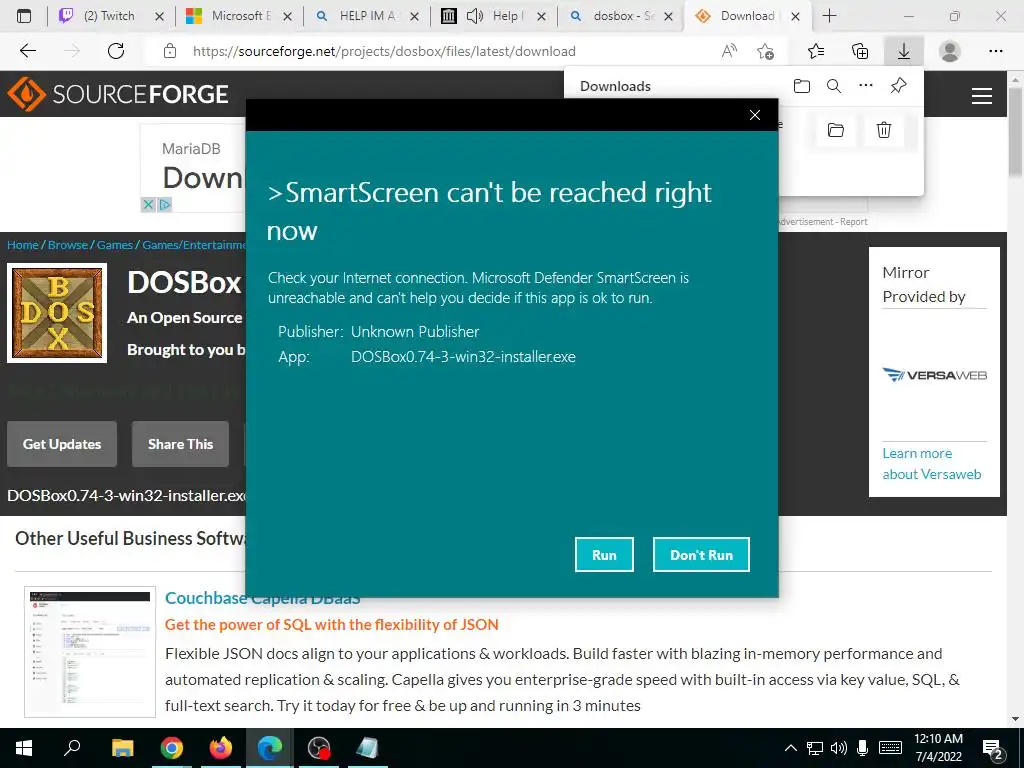Close the MariaDB ad via X icon

click(x=148, y=204)
